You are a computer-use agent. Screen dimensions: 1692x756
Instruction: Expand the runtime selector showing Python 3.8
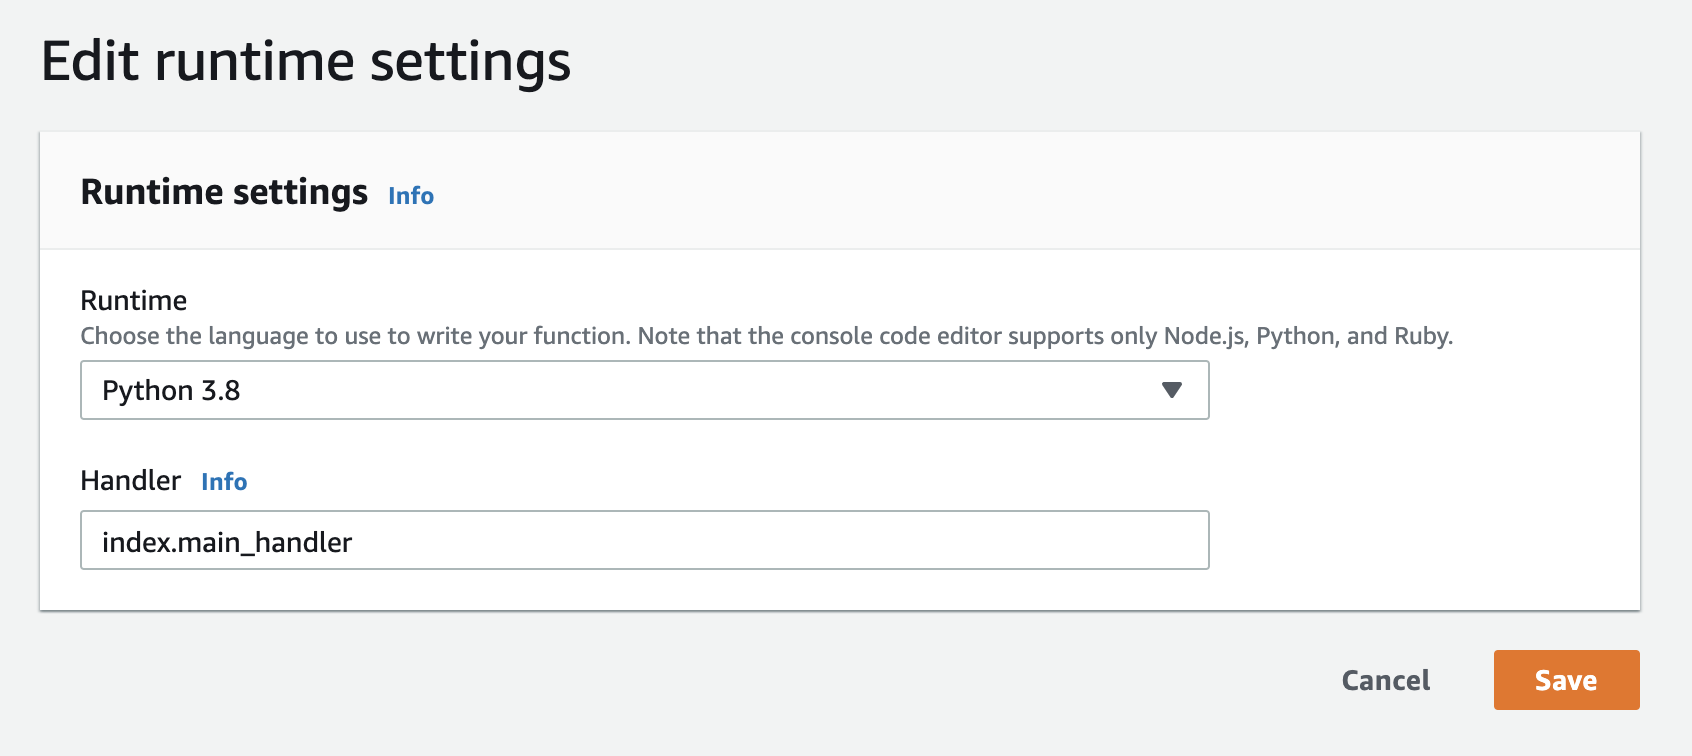(644, 390)
